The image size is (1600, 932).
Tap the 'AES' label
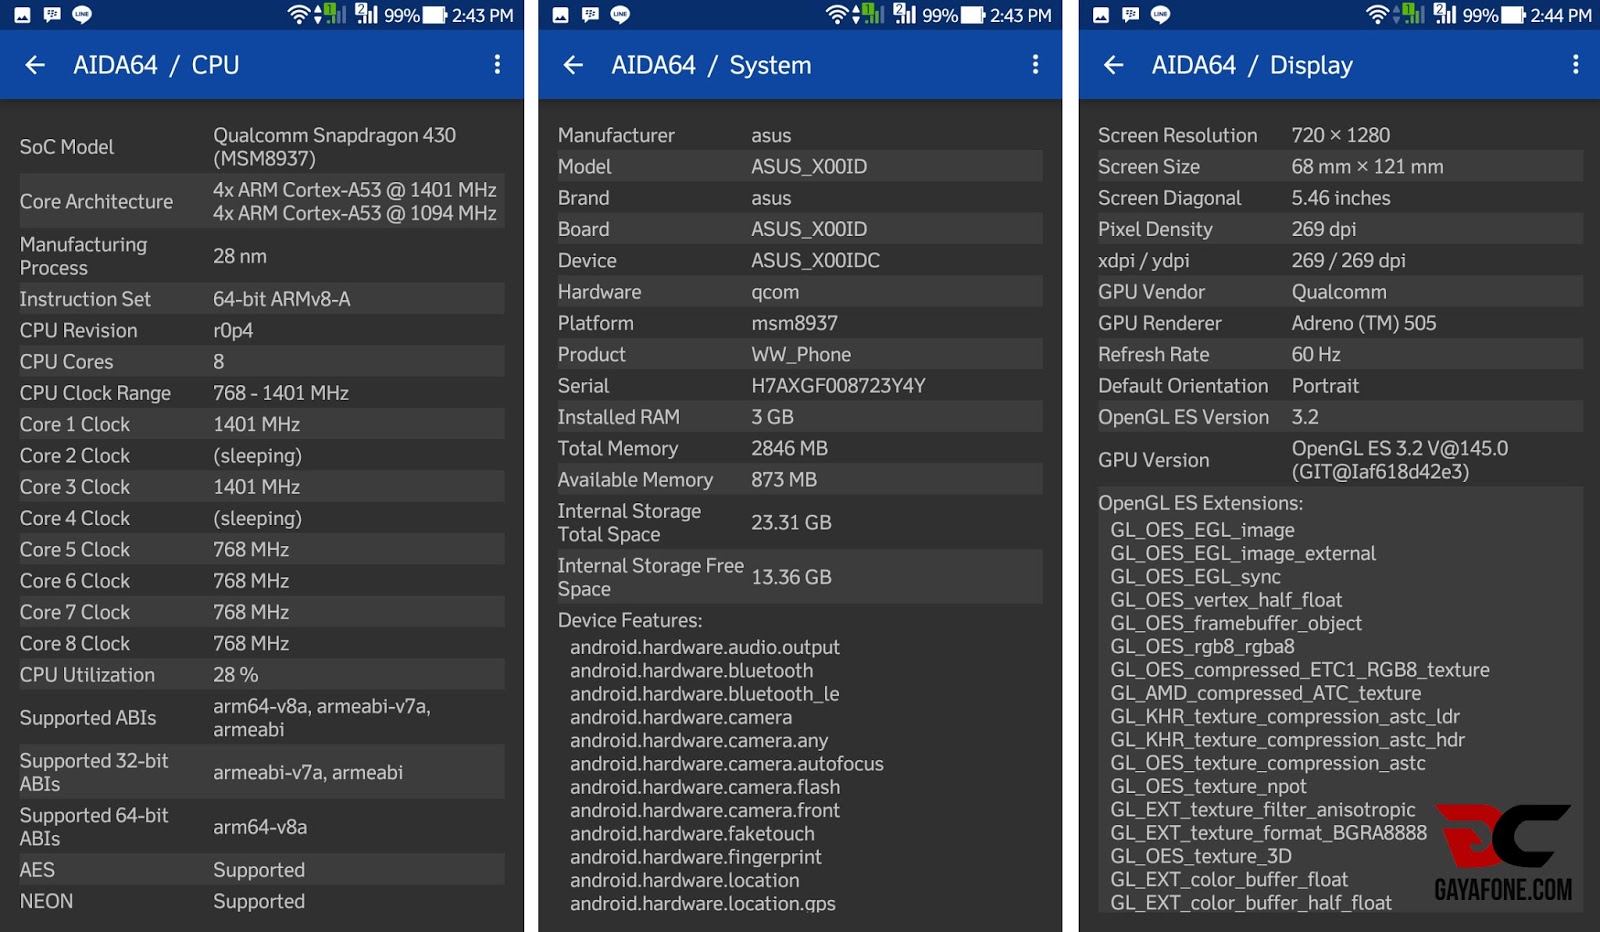click(37, 870)
